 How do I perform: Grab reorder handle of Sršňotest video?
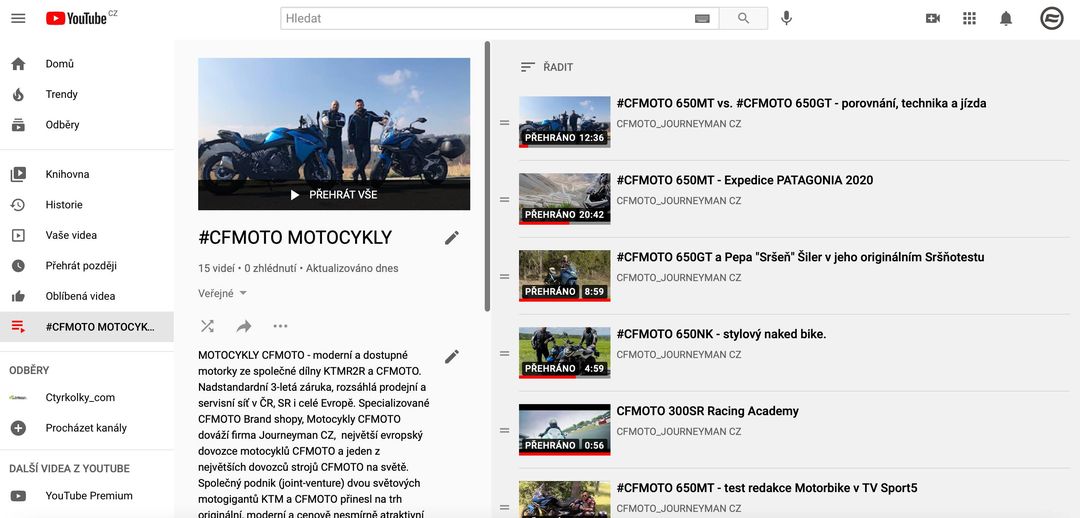tap(504, 276)
